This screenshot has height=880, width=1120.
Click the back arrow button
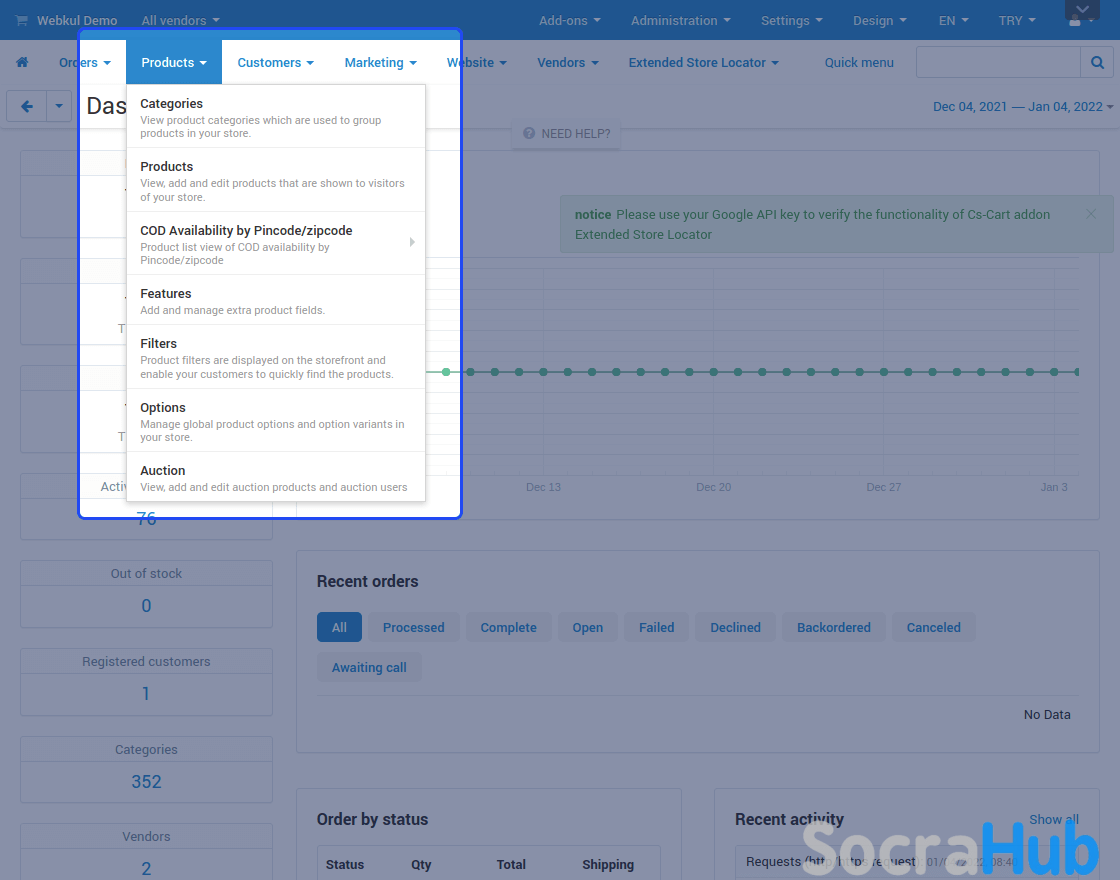[x=27, y=106]
